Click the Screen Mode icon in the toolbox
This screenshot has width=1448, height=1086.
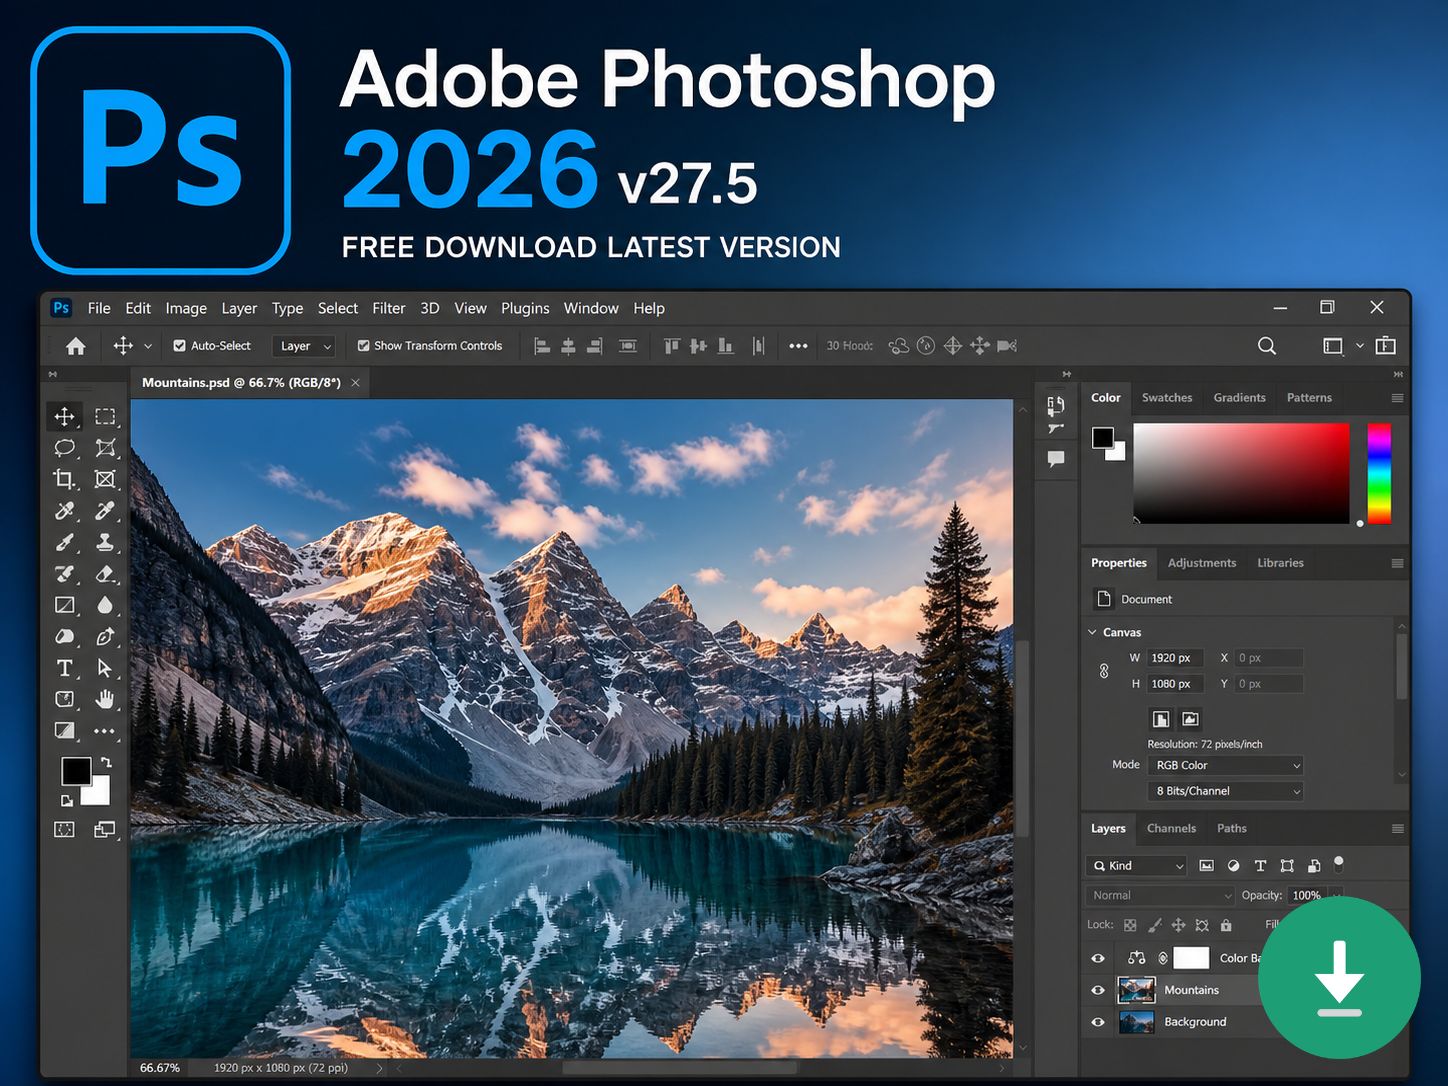coord(105,829)
